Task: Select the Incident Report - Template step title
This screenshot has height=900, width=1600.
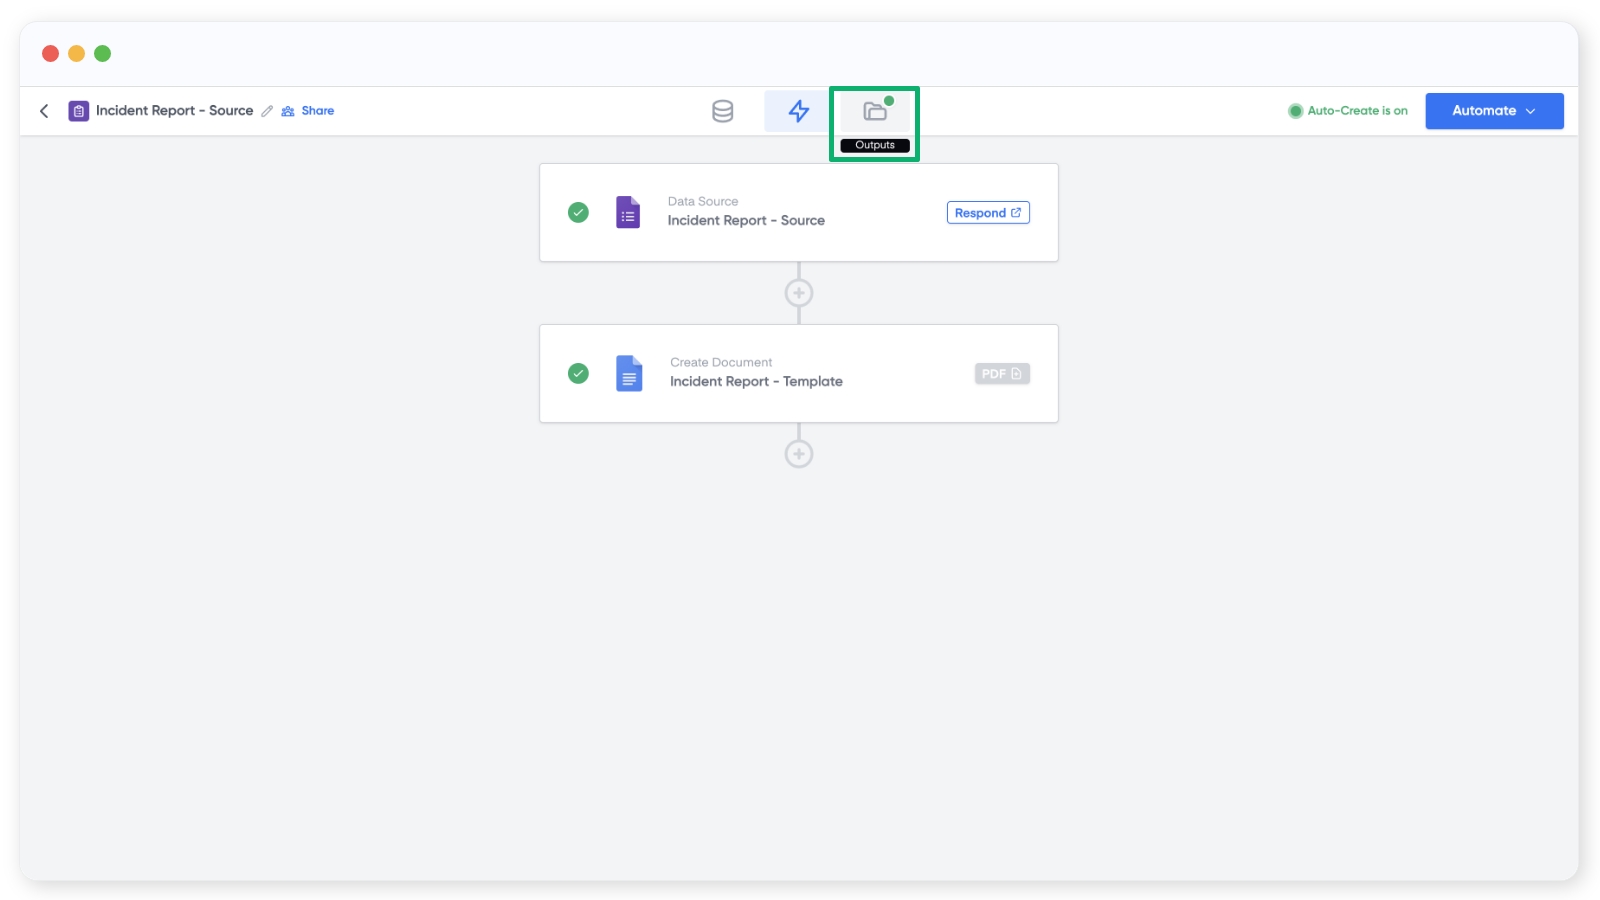Action: click(756, 382)
